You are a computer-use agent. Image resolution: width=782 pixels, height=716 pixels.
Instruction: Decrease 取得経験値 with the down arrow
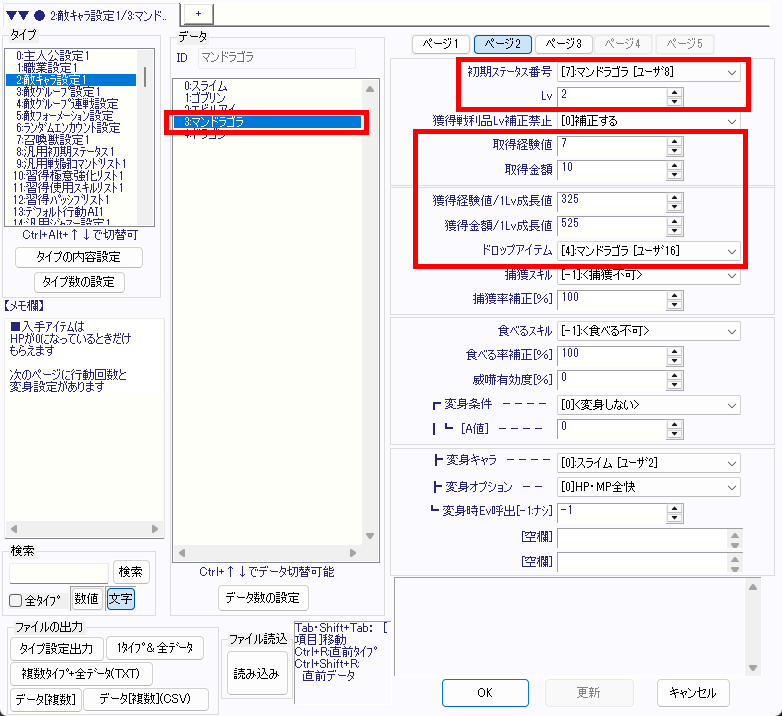[674, 150]
